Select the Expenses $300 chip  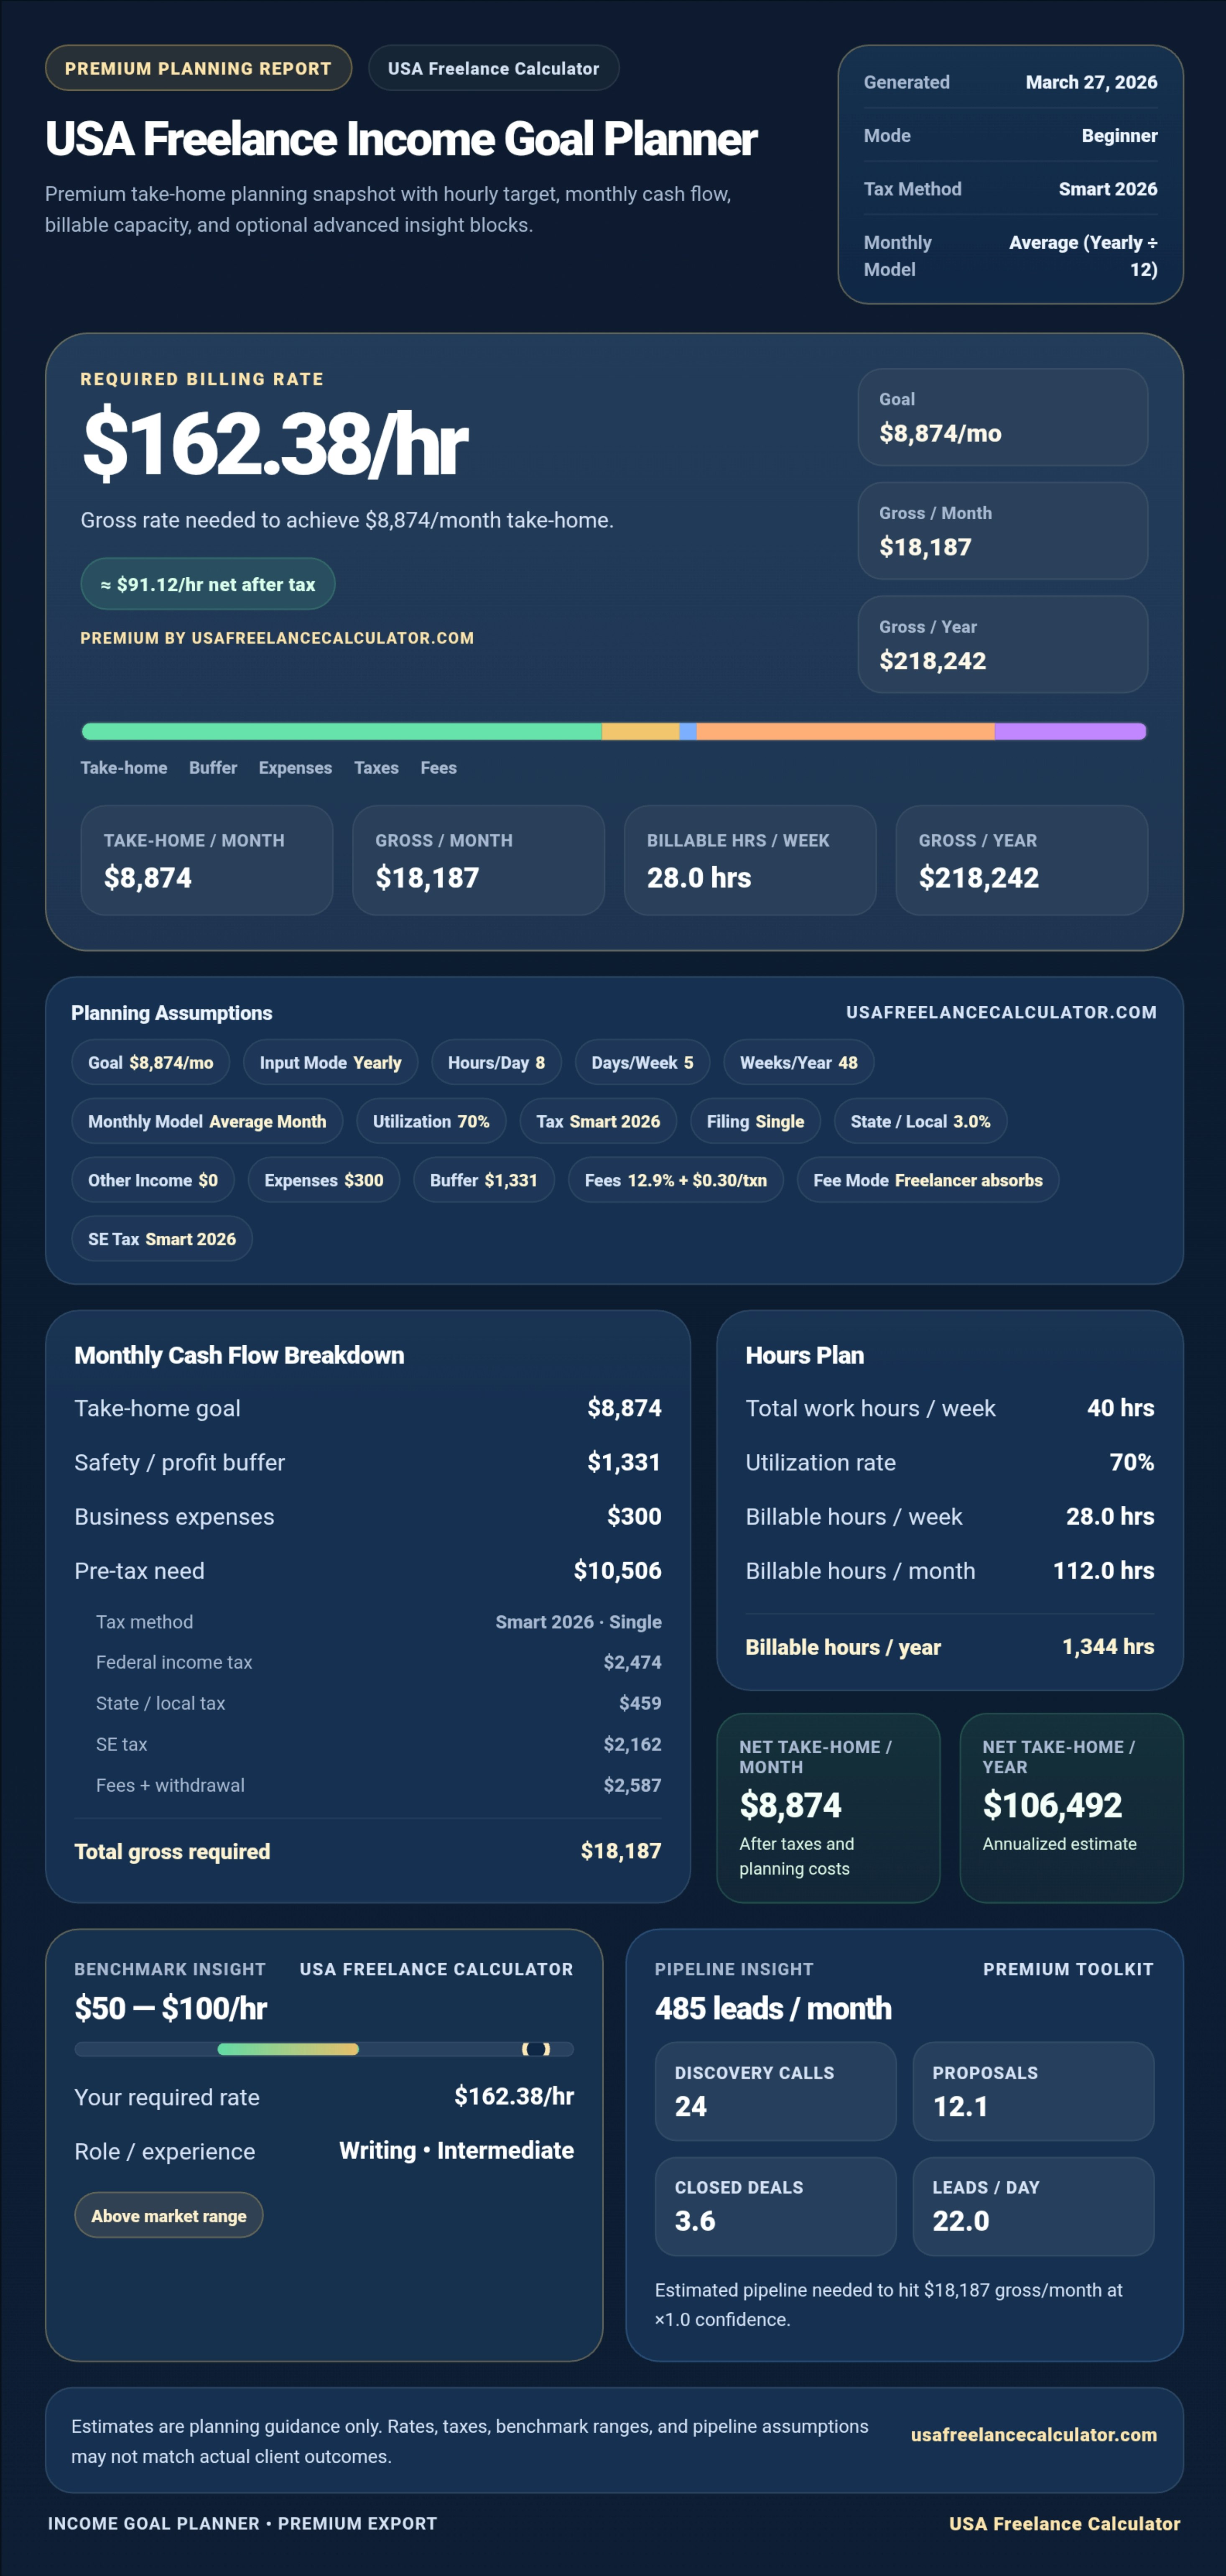pyautogui.click(x=323, y=1180)
